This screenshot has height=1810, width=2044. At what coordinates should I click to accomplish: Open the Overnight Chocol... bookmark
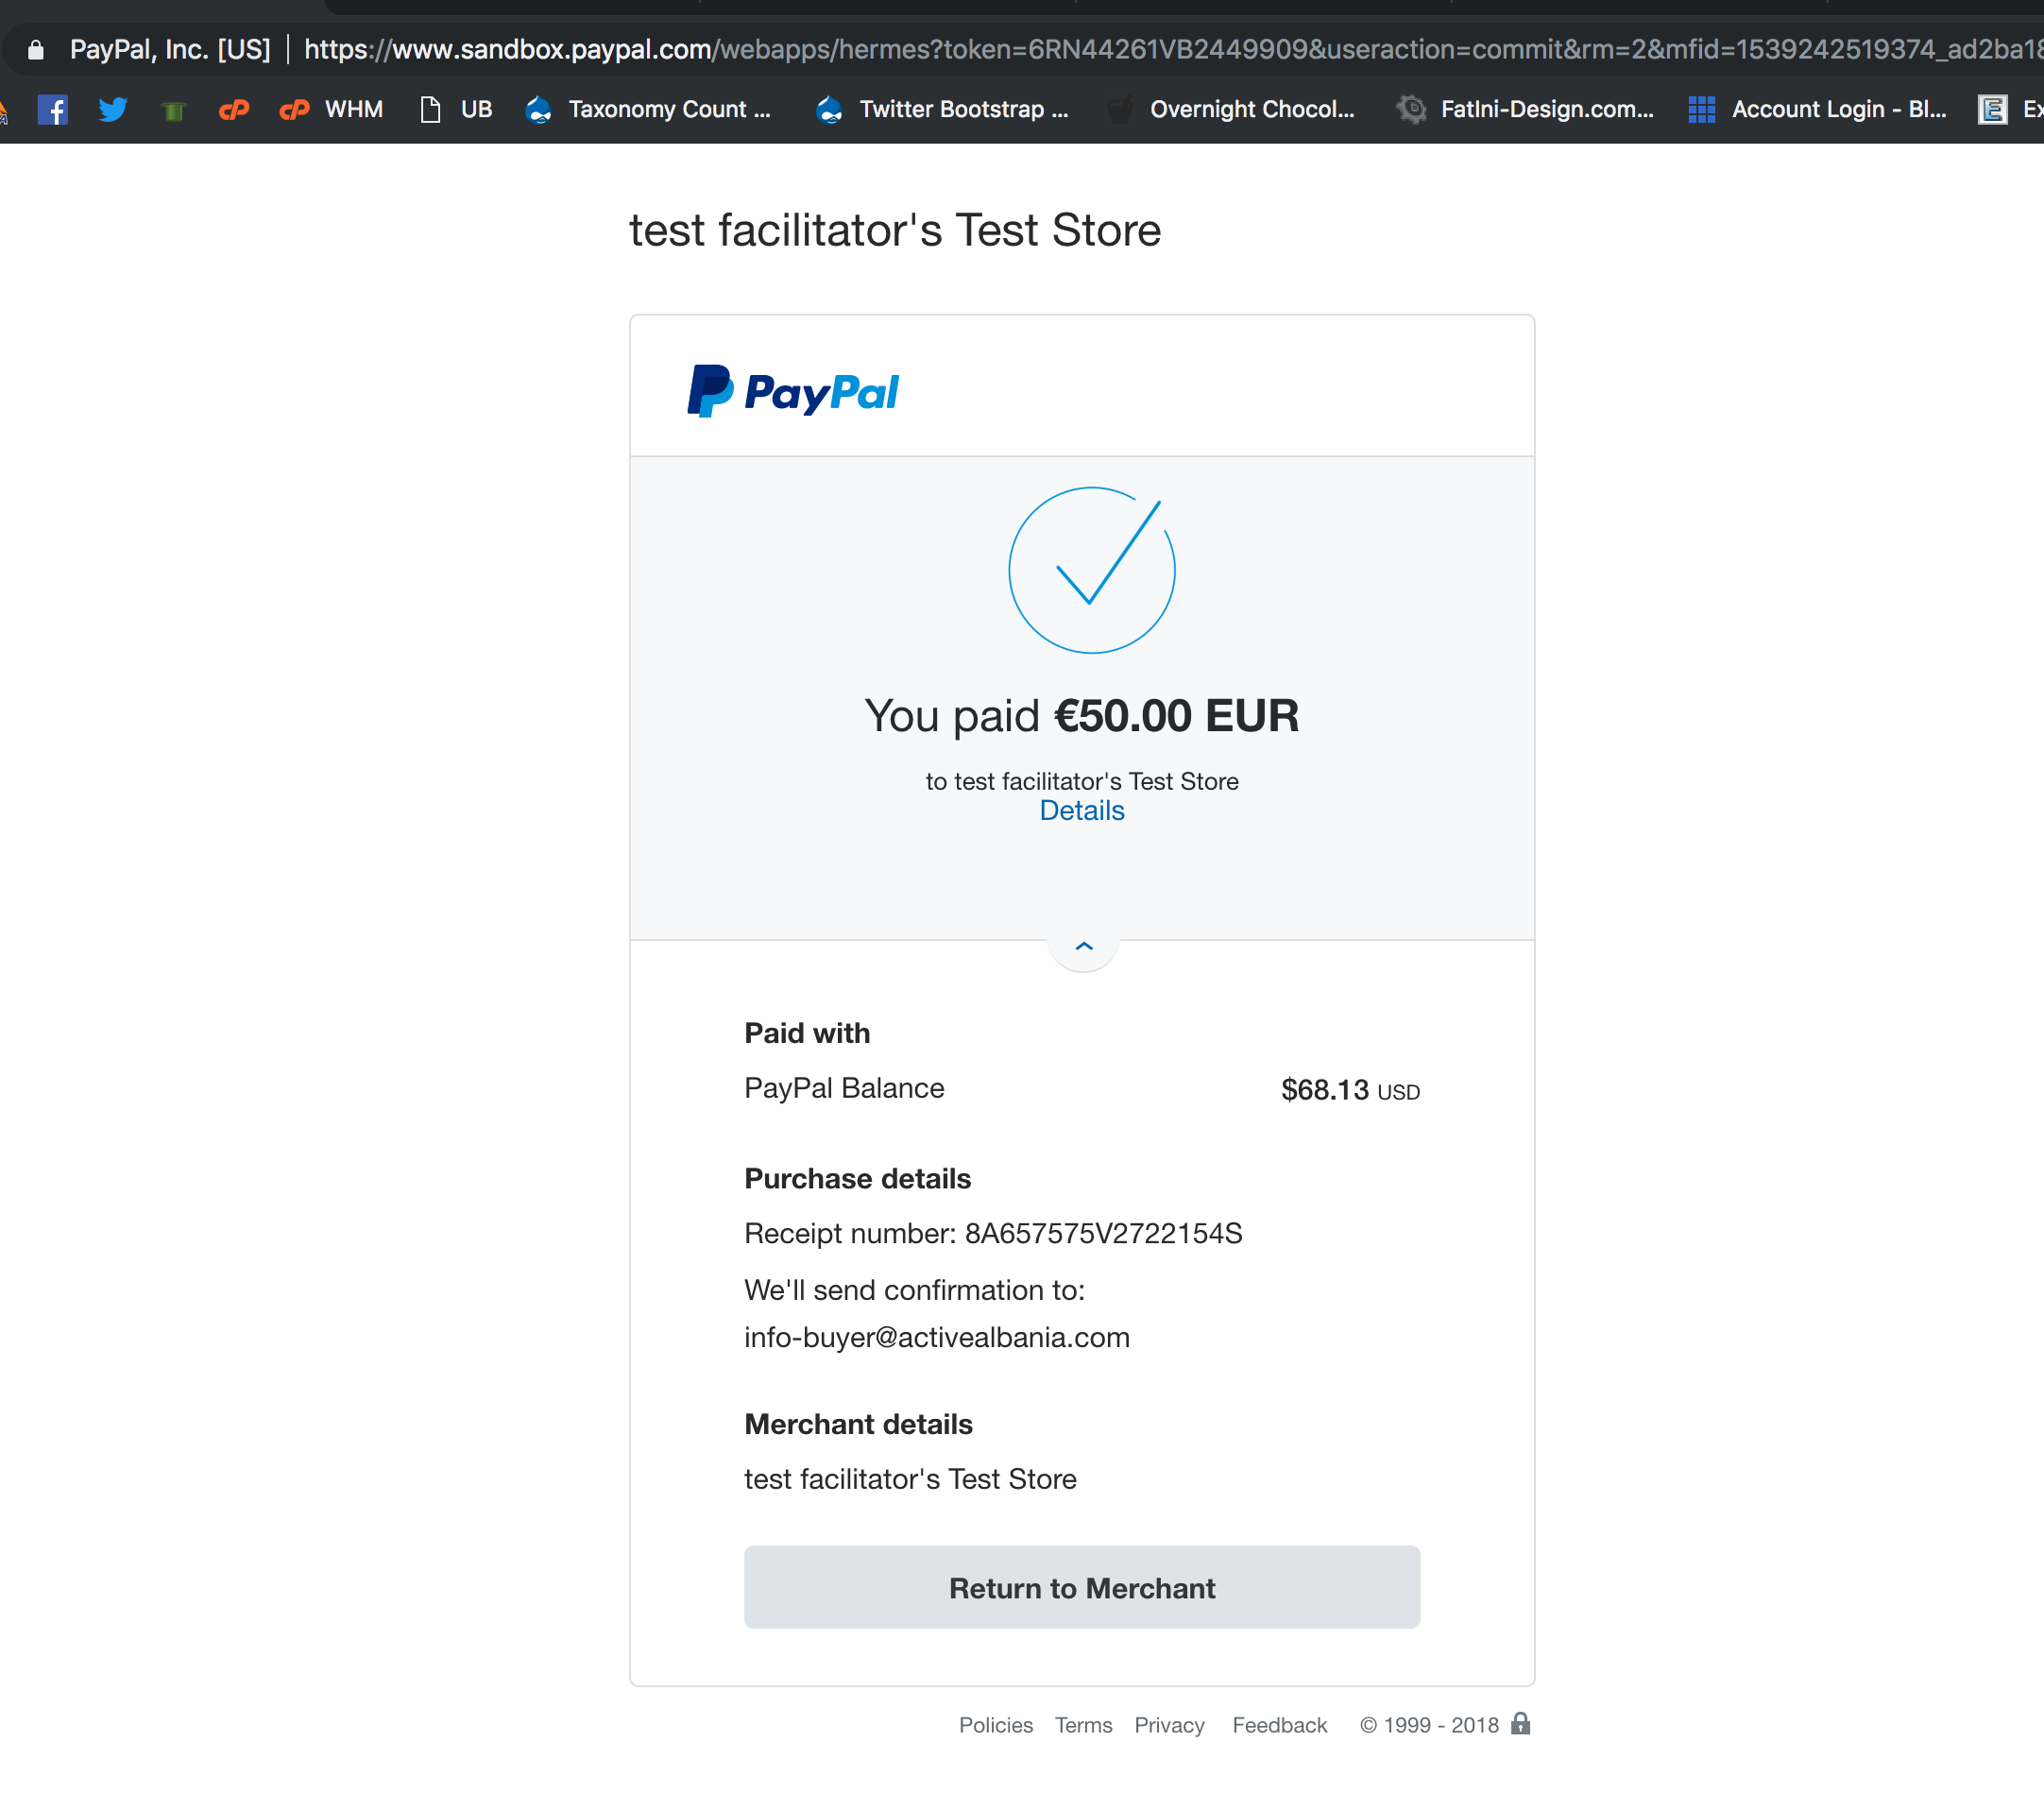point(1231,109)
